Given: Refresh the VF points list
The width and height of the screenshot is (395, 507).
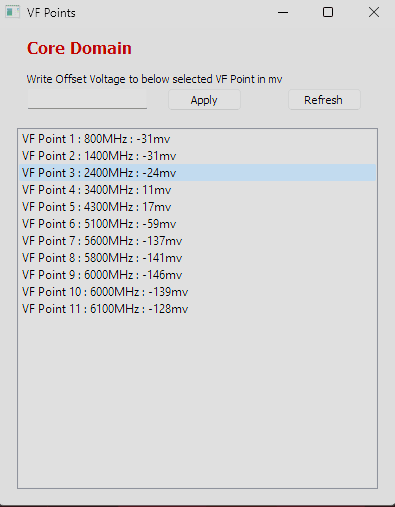Looking at the screenshot, I should (324, 100).
